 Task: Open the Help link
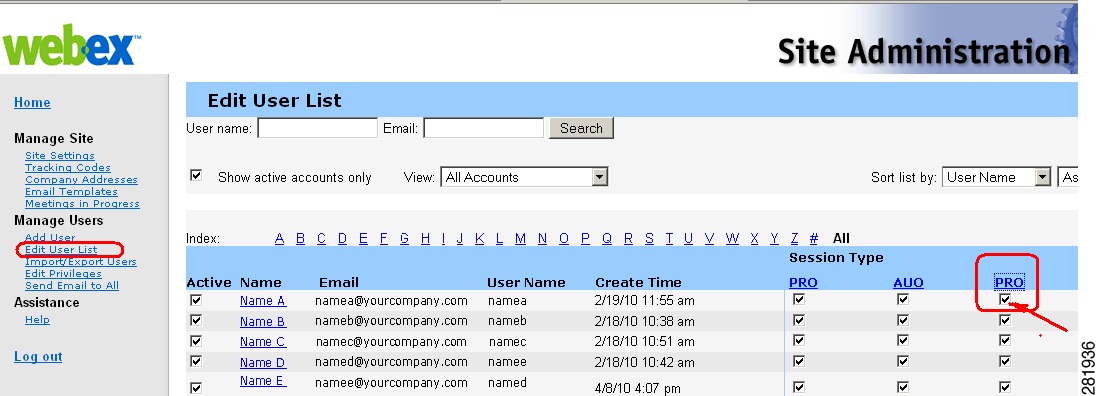pyautogui.click(x=37, y=319)
